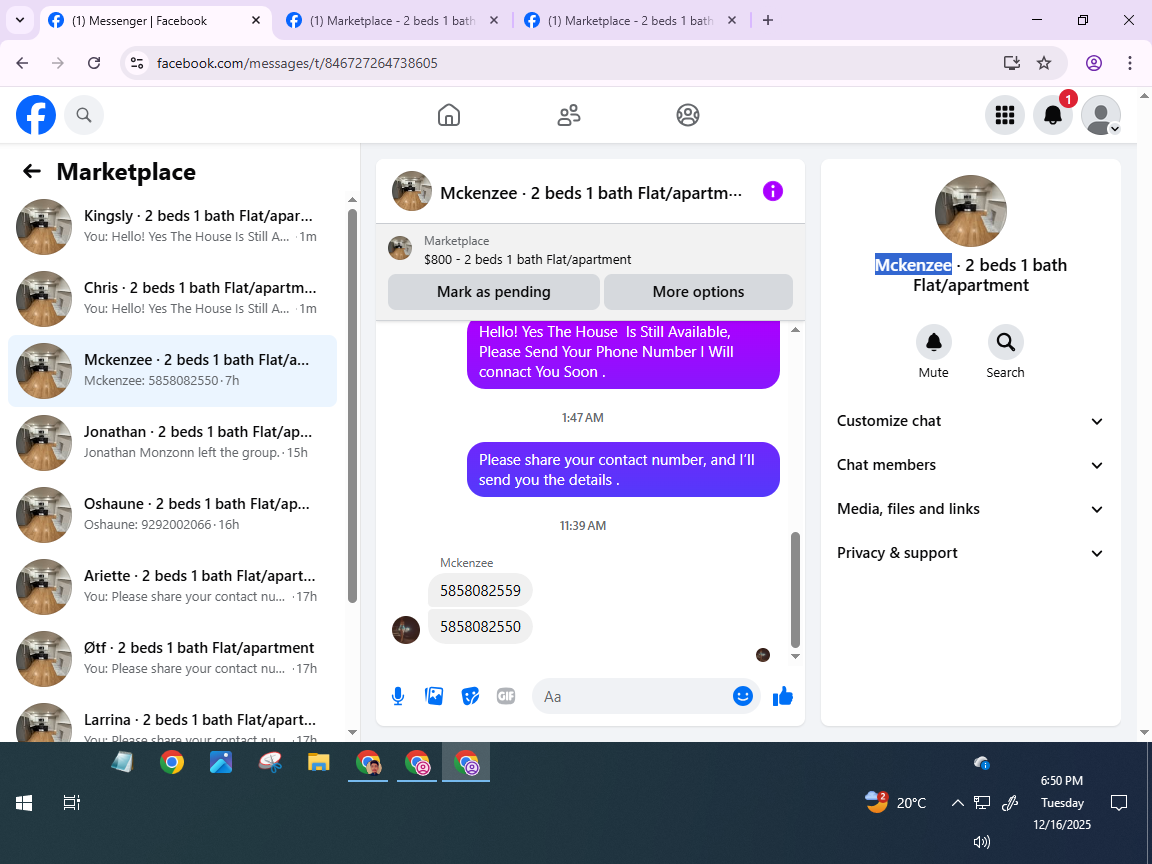Expand the Chat members section
Image resolution: width=1152 pixels, height=864 pixels.
(x=971, y=465)
